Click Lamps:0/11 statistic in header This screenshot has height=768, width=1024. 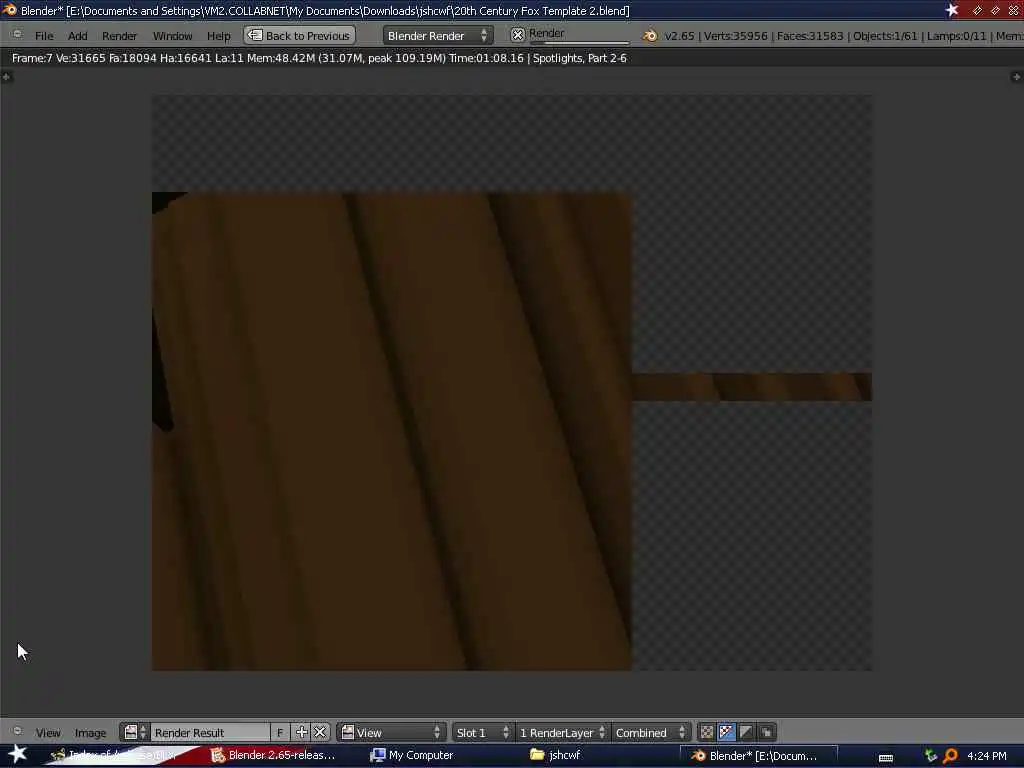(x=956, y=36)
